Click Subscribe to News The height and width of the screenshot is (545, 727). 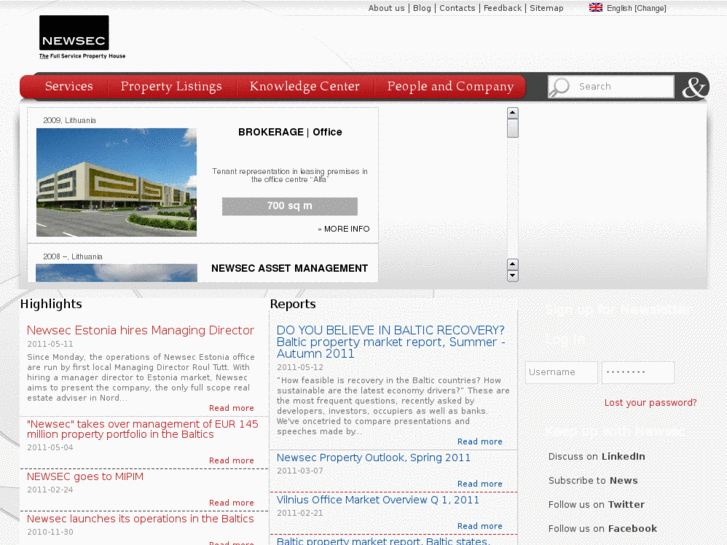click(x=593, y=481)
